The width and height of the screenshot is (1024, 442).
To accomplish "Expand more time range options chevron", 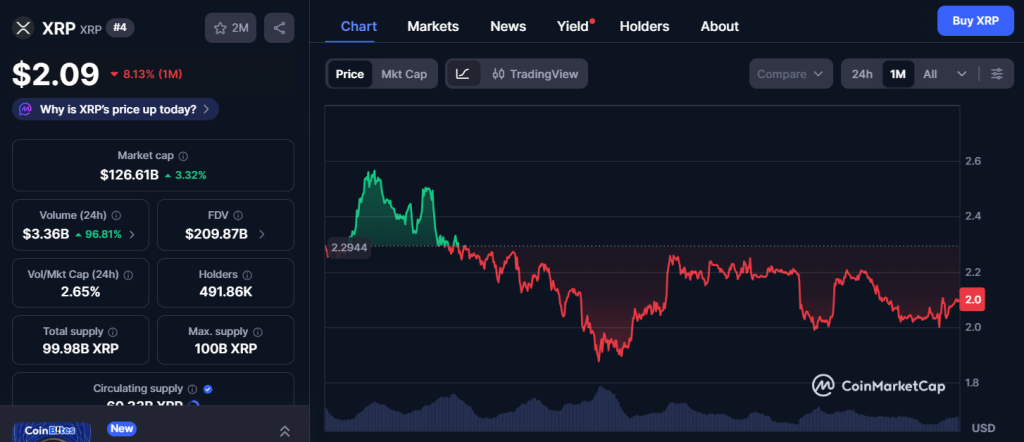I will [x=961, y=74].
